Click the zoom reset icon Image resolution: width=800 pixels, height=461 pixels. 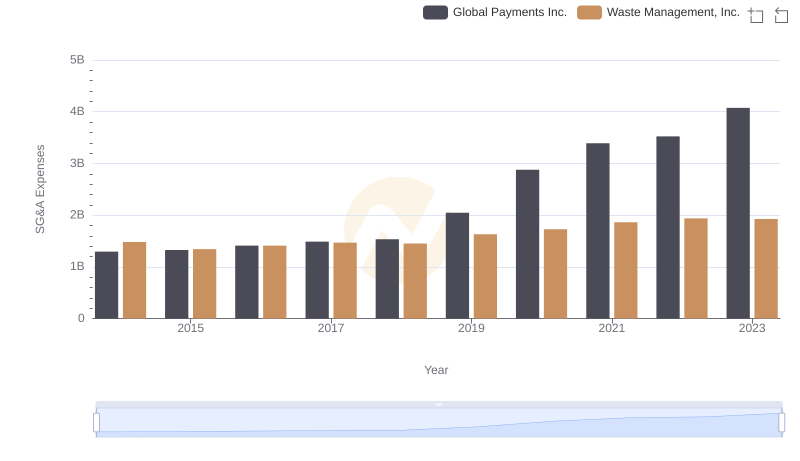[x=781, y=15]
